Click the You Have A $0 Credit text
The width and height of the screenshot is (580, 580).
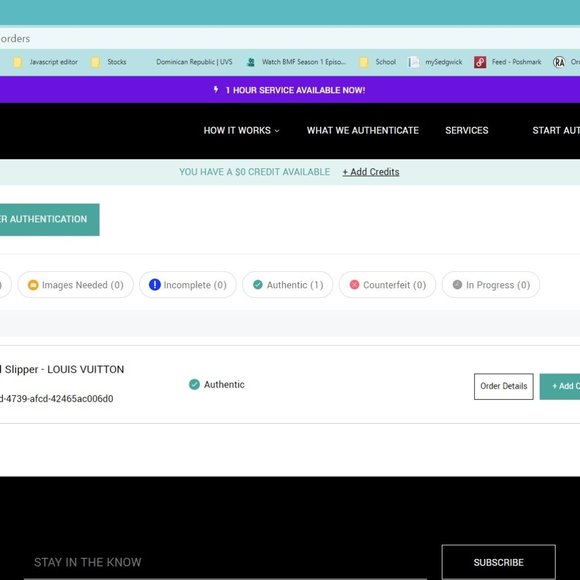(254, 172)
